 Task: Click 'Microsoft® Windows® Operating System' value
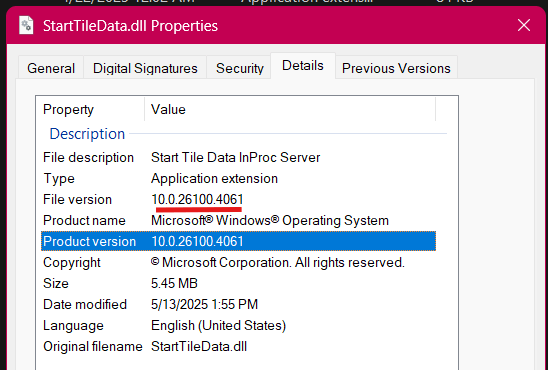coord(270,220)
